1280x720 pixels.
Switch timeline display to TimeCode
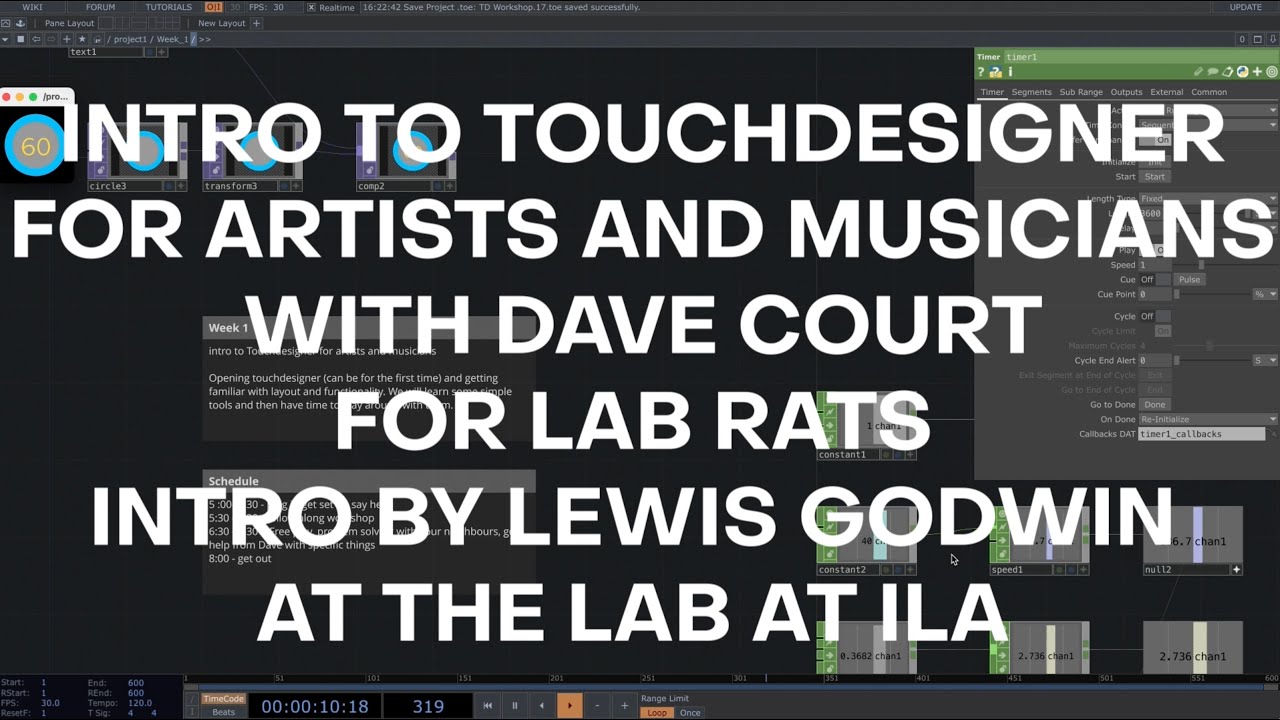tap(223, 699)
